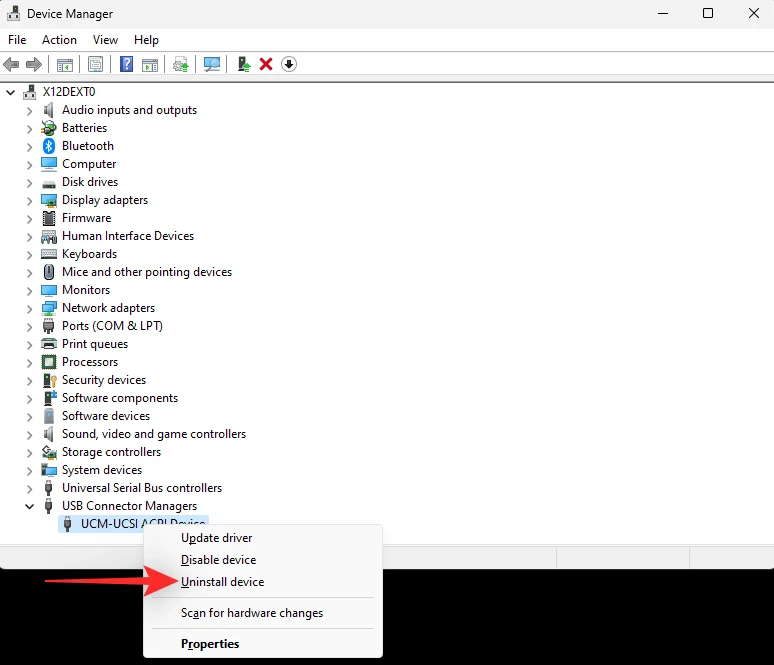This screenshot has height=665, width=774.
Task: Click the Batteries category icon
Action: 49,128
